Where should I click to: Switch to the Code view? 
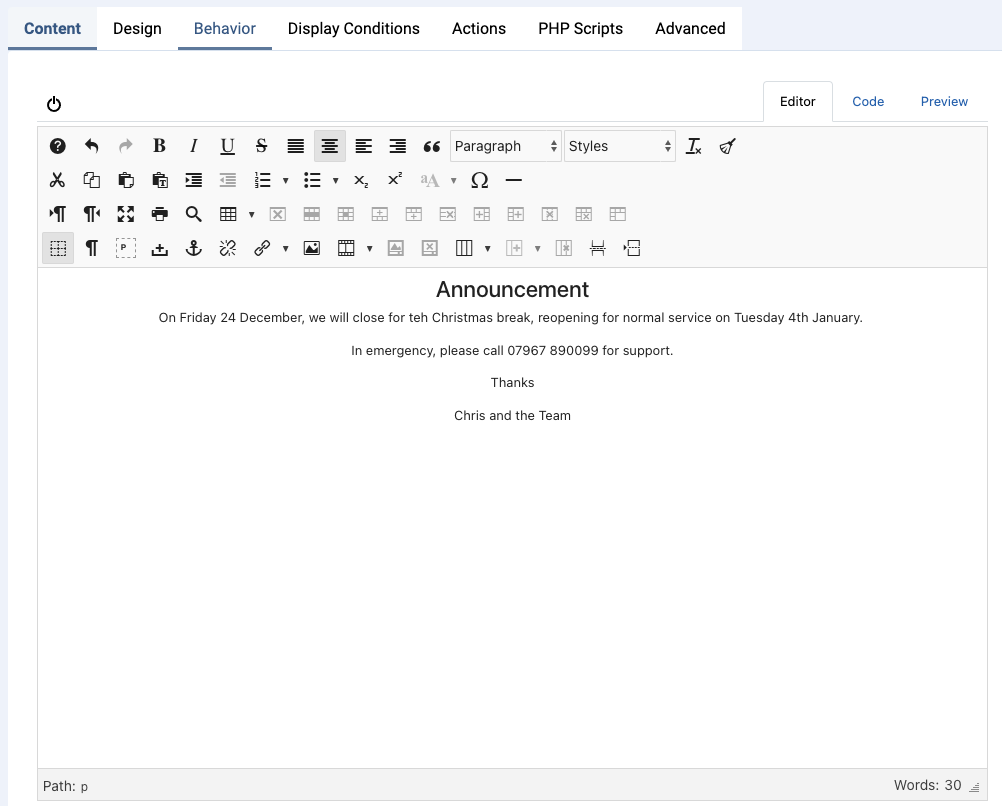click(x=867, y=101)
